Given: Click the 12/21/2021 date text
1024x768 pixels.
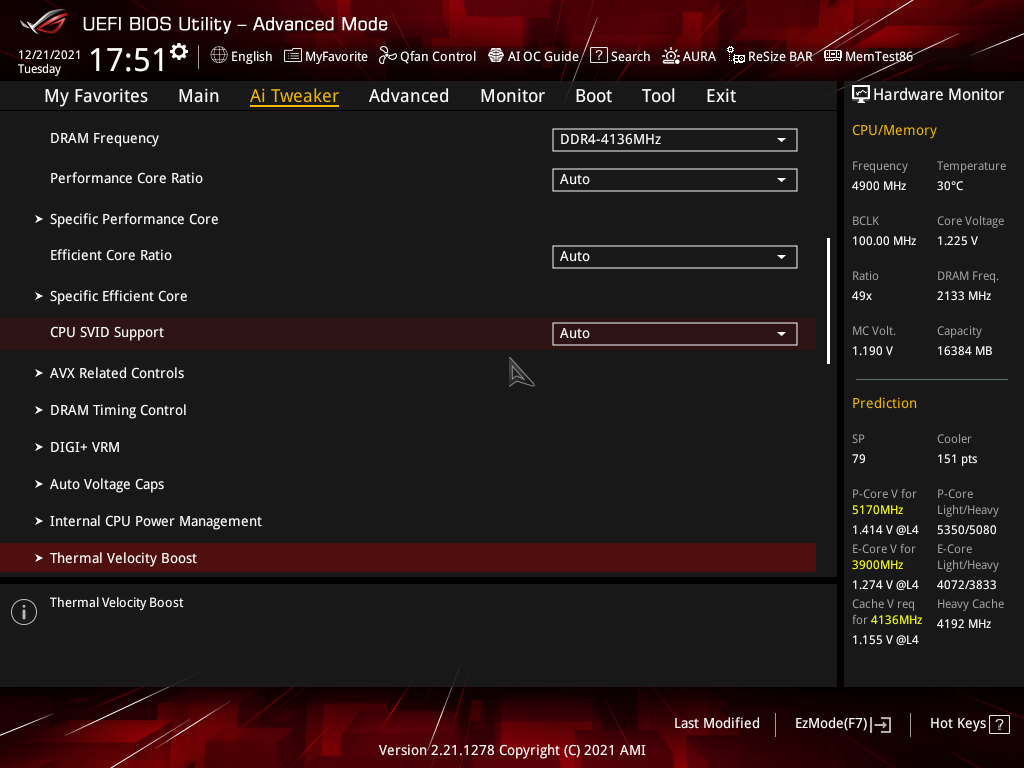Looking at the screenshot, I should coord(50,55).
